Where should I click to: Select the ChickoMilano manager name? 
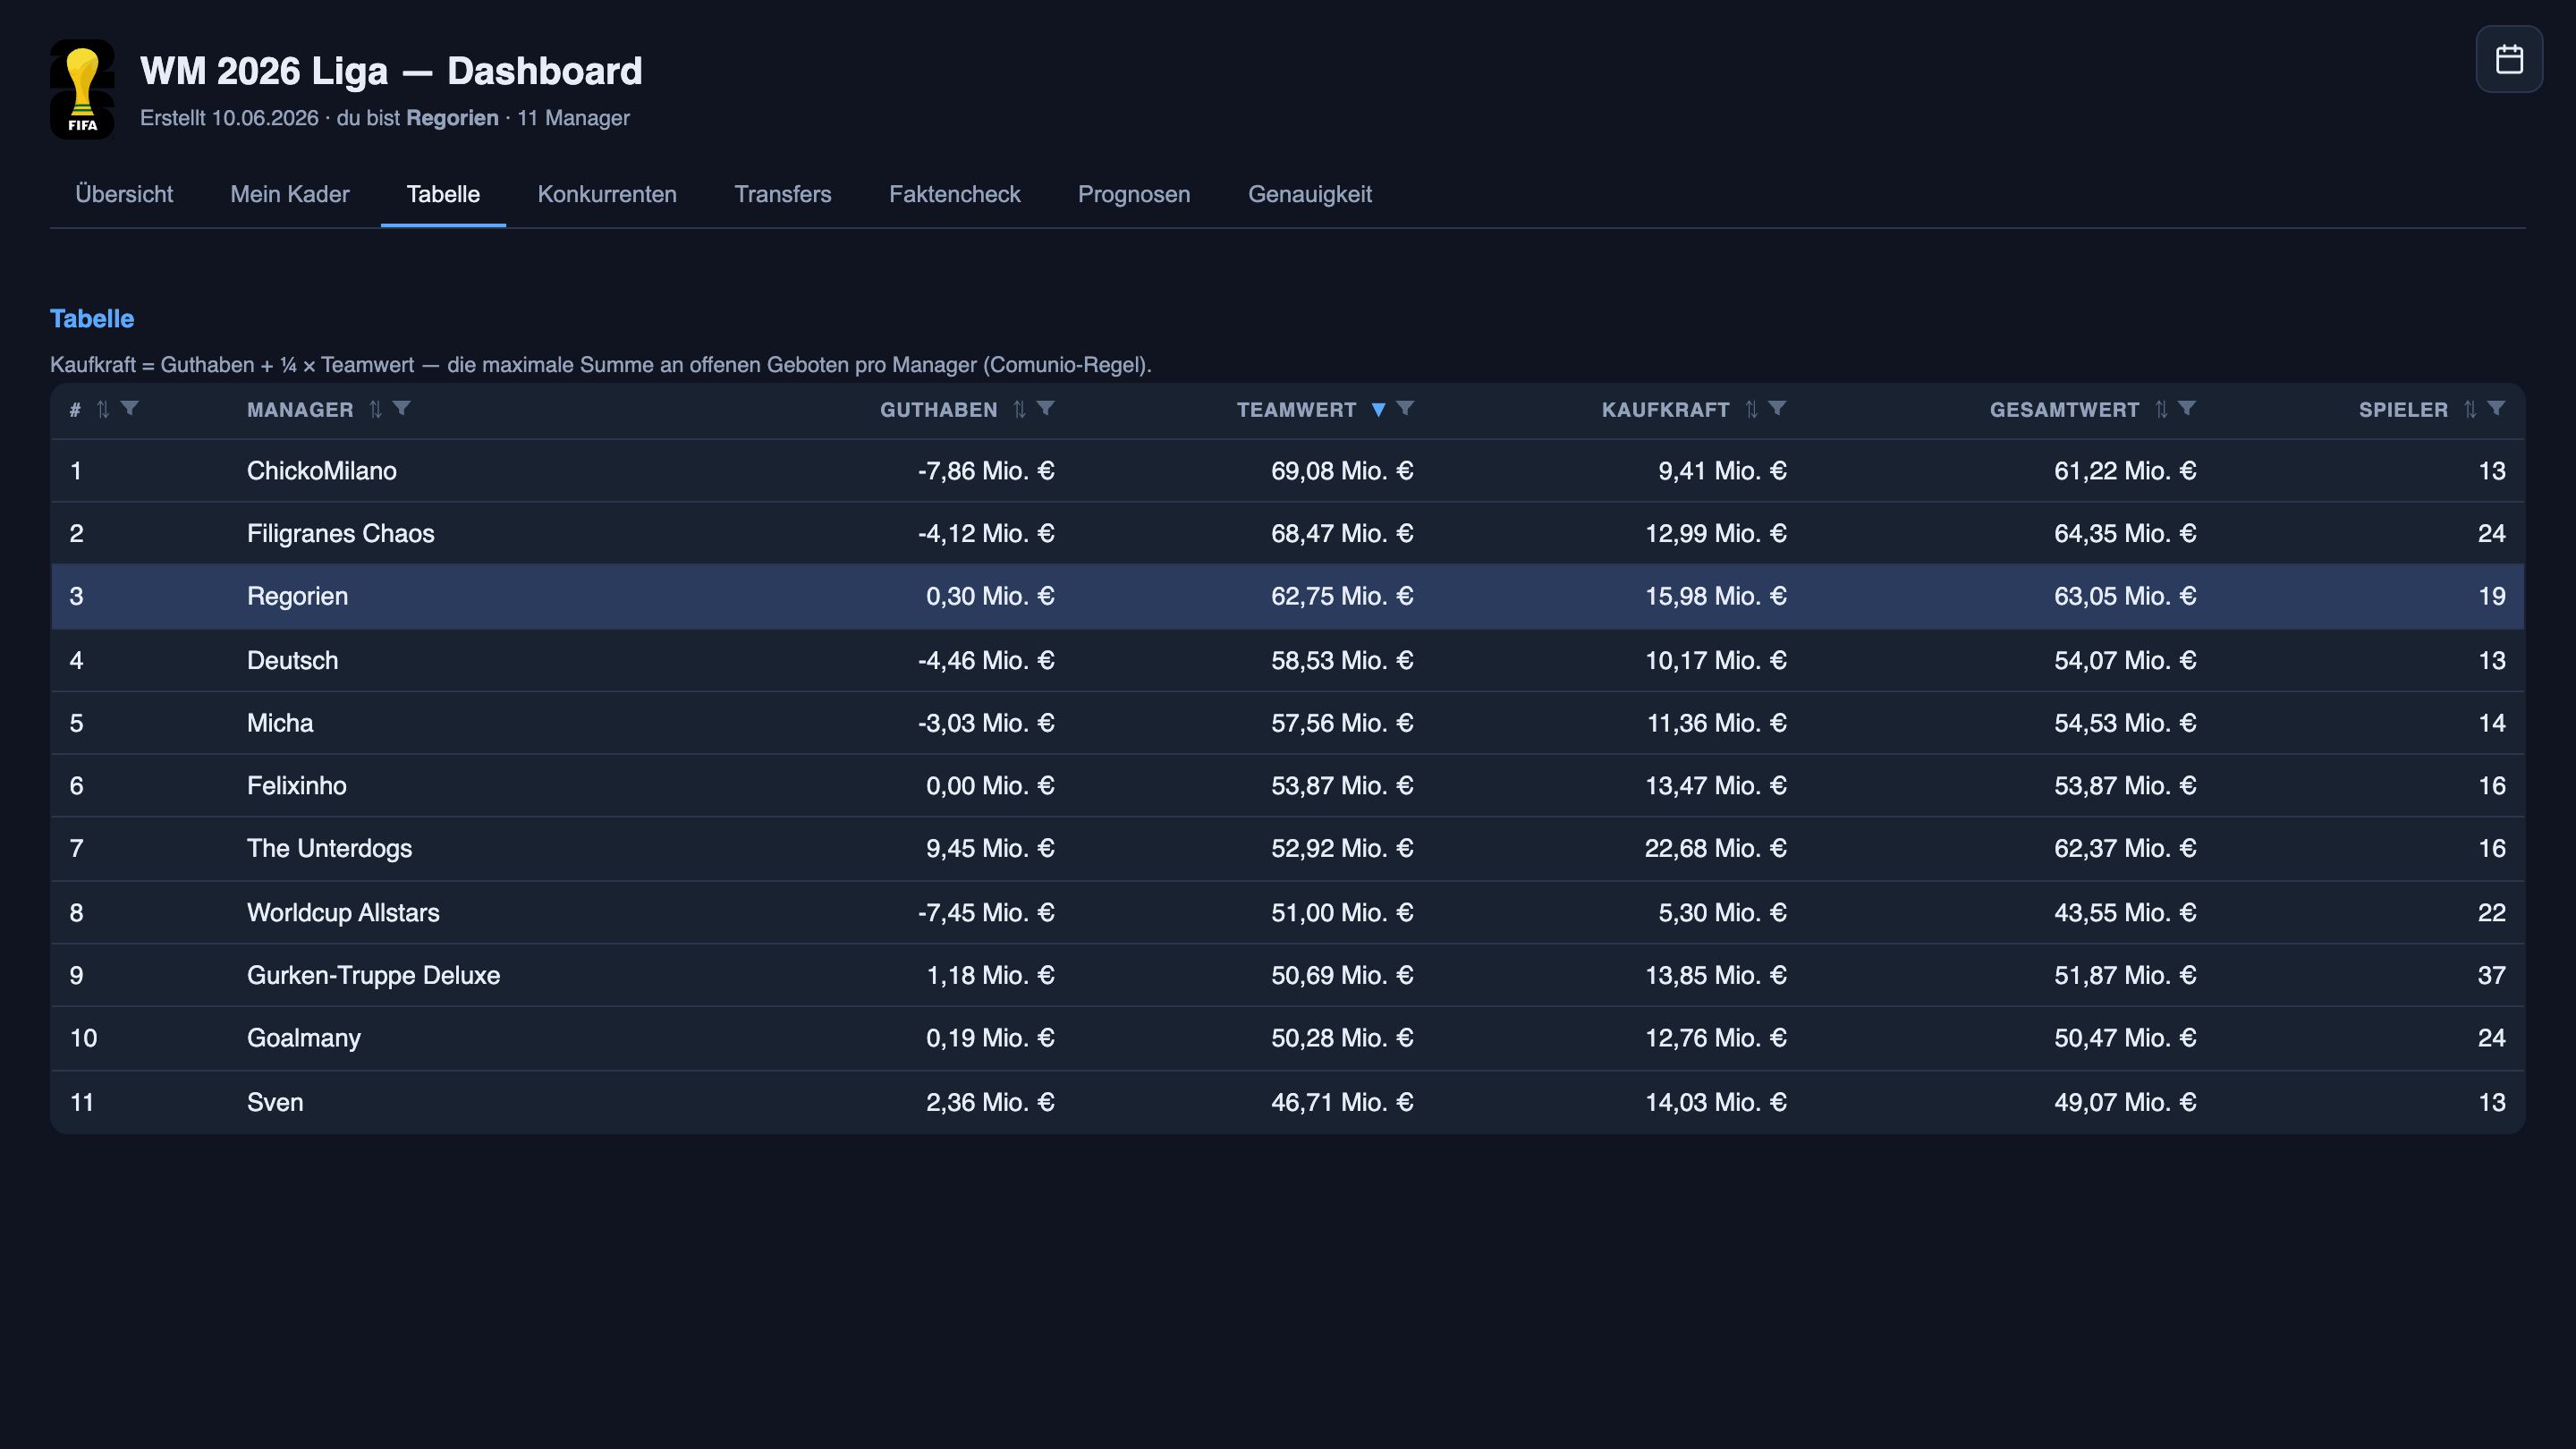click(321, 471)
